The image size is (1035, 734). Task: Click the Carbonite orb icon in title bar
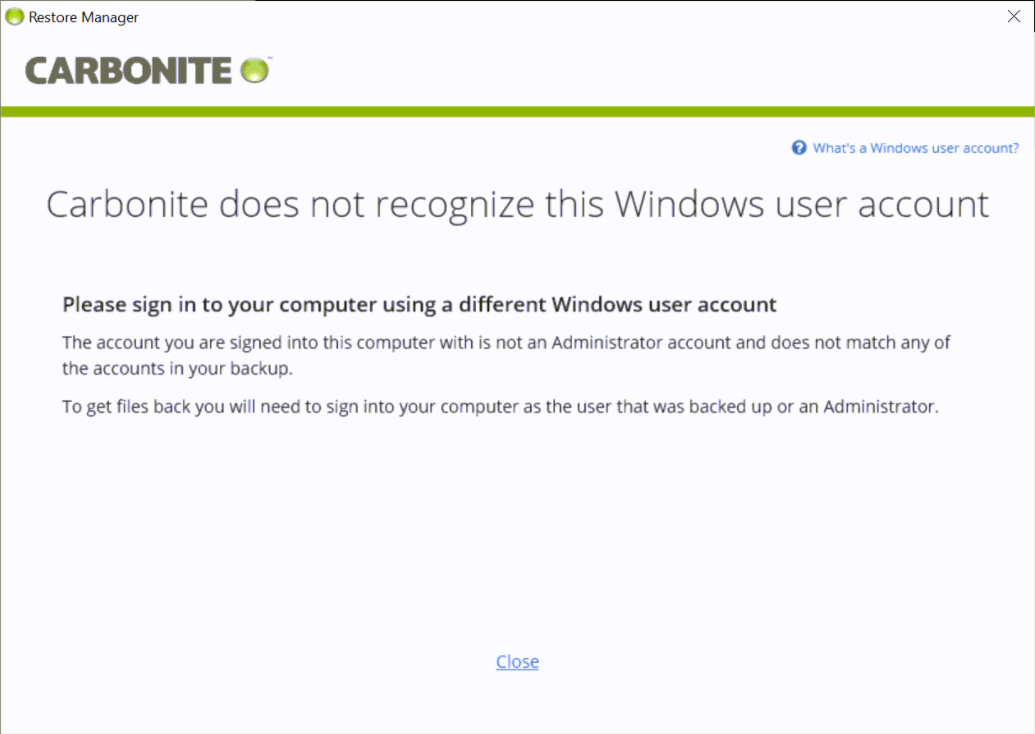(15, 17)
